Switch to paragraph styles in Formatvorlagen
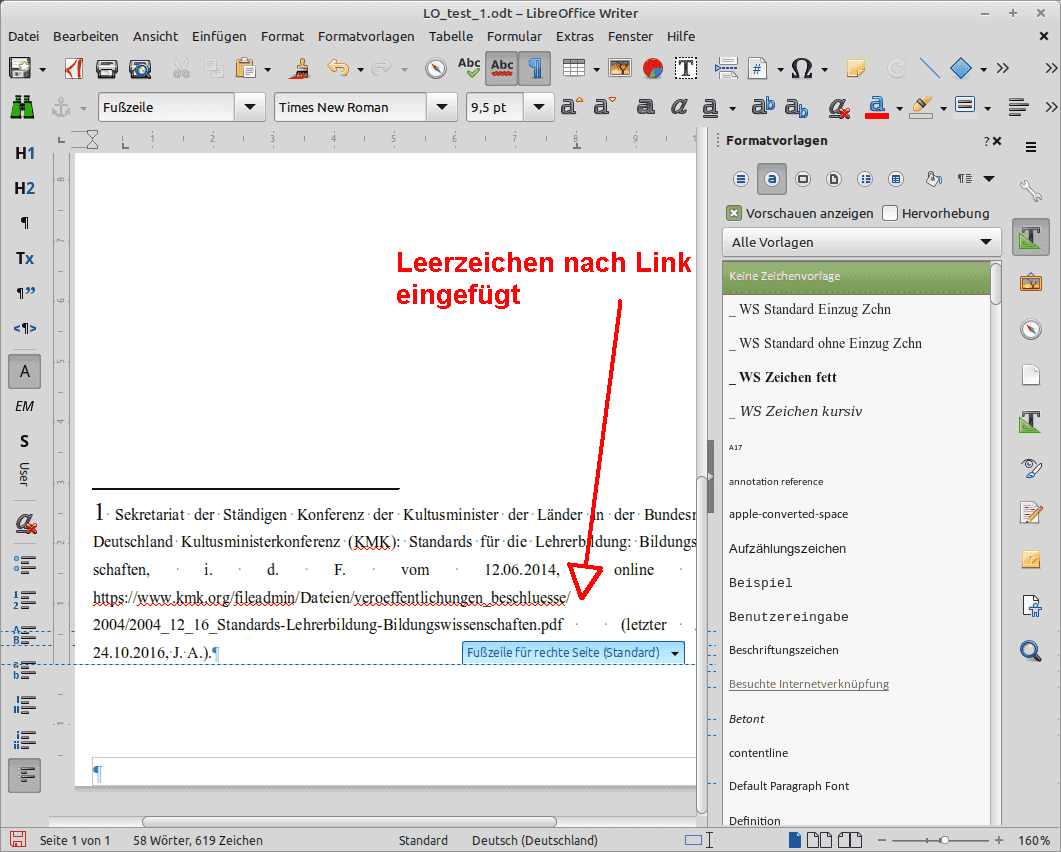1061x852 pixels. click(741, 179)
